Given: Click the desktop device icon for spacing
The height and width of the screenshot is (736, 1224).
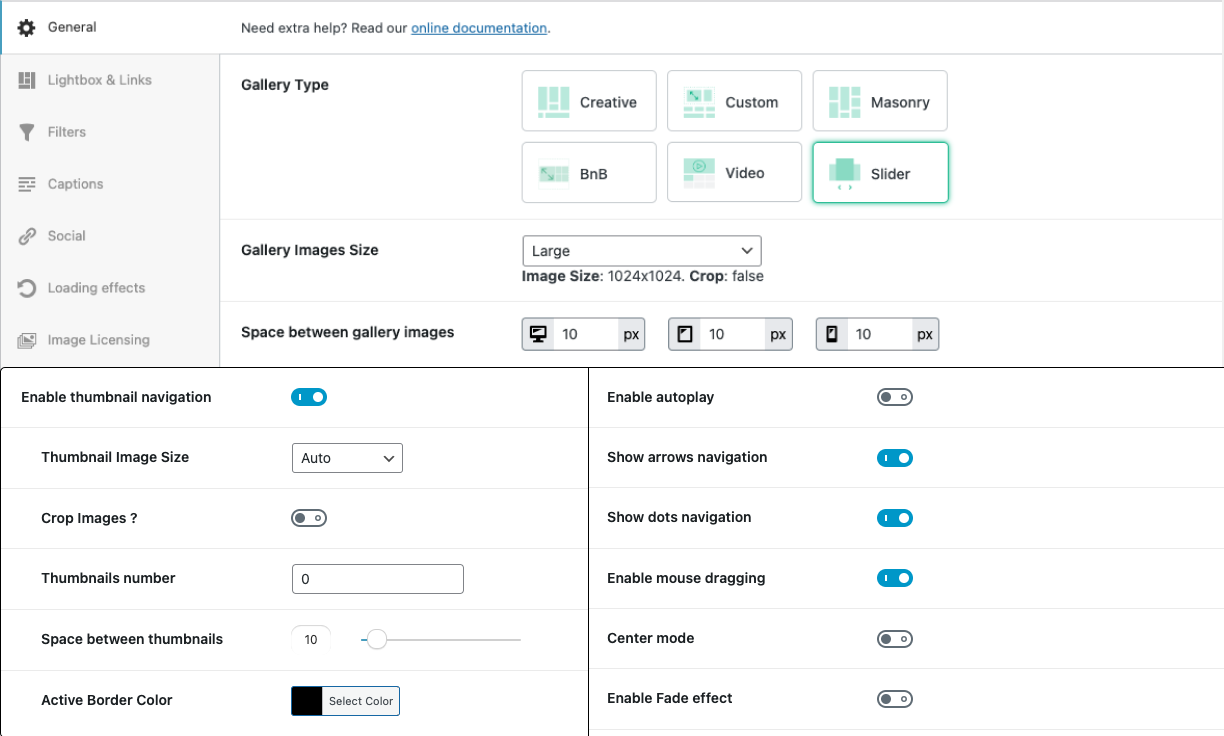Looking at the screenshot, I should [538, 335].
